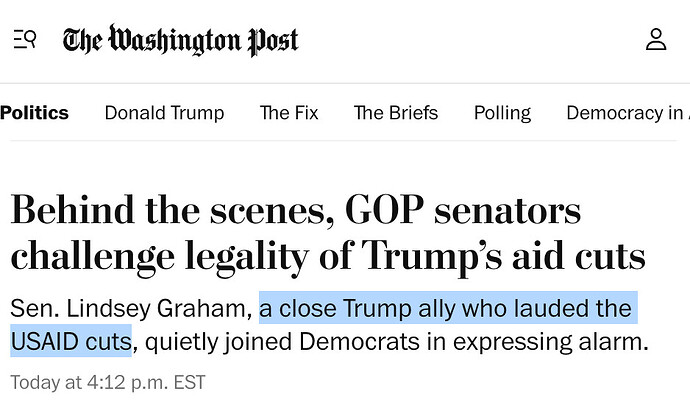
Task: Click the word "Trump's" in the headline
Action: (432, 257)
